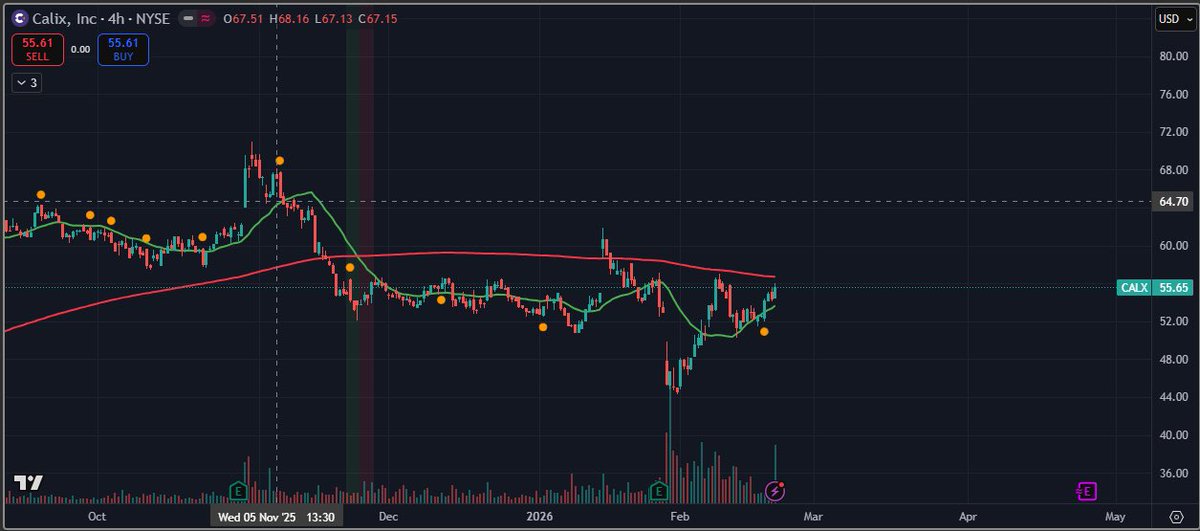Click the 55.61 SELL button
1200x531 pixels.
(38, 49)
